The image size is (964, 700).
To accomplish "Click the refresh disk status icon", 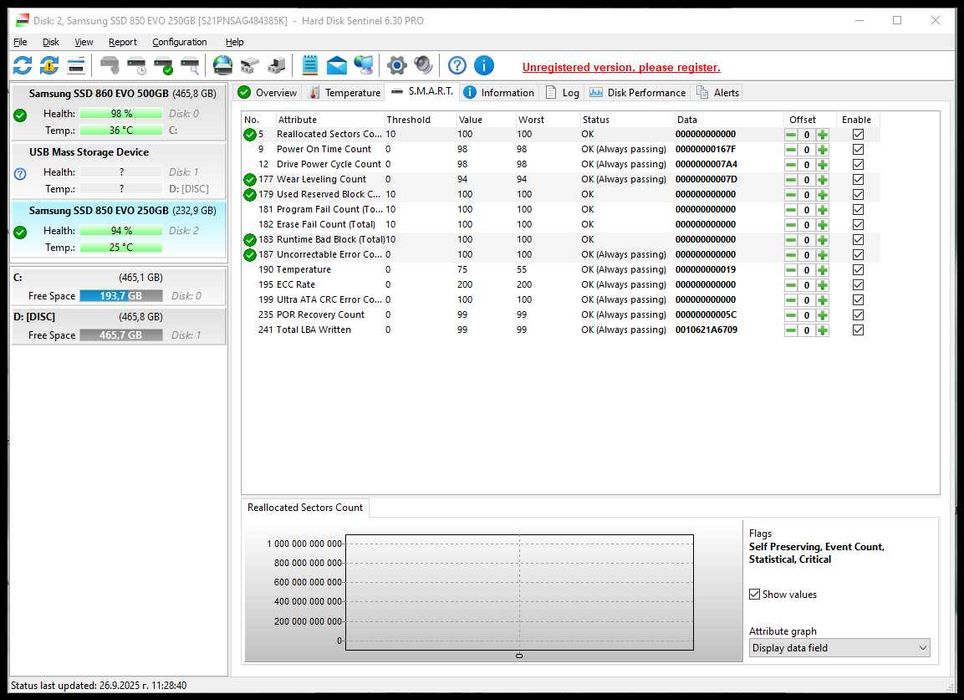I will click(x=22, y=66).
